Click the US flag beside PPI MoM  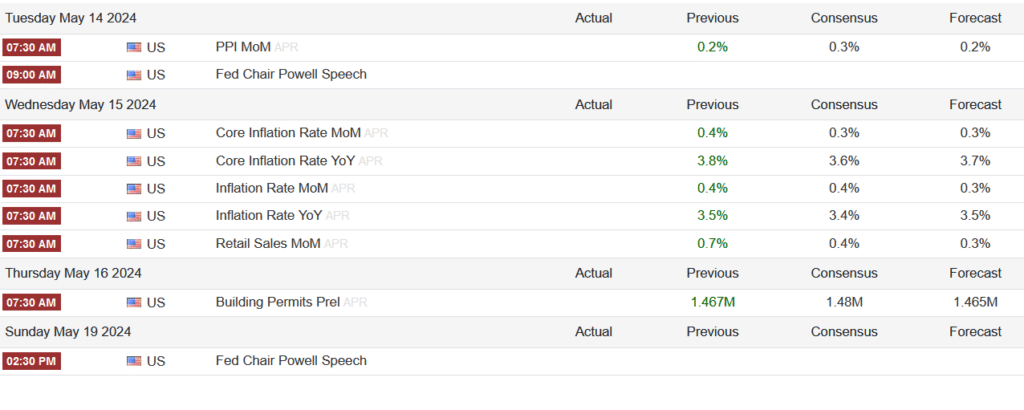[x=134, y=47]
